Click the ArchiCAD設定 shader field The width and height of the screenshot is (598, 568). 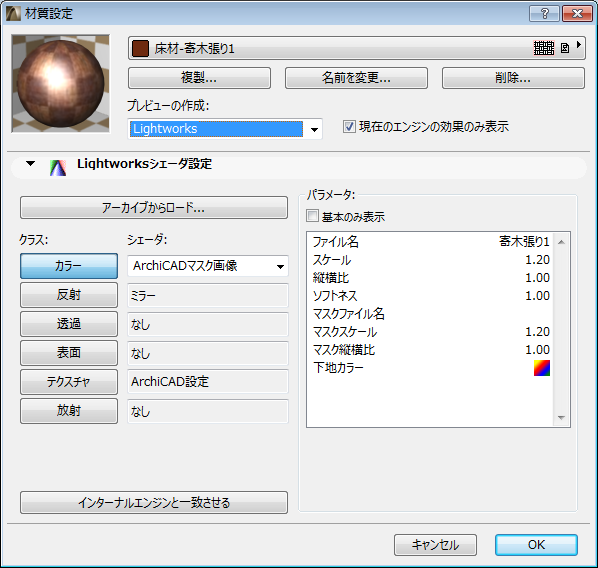pos(208,382)
